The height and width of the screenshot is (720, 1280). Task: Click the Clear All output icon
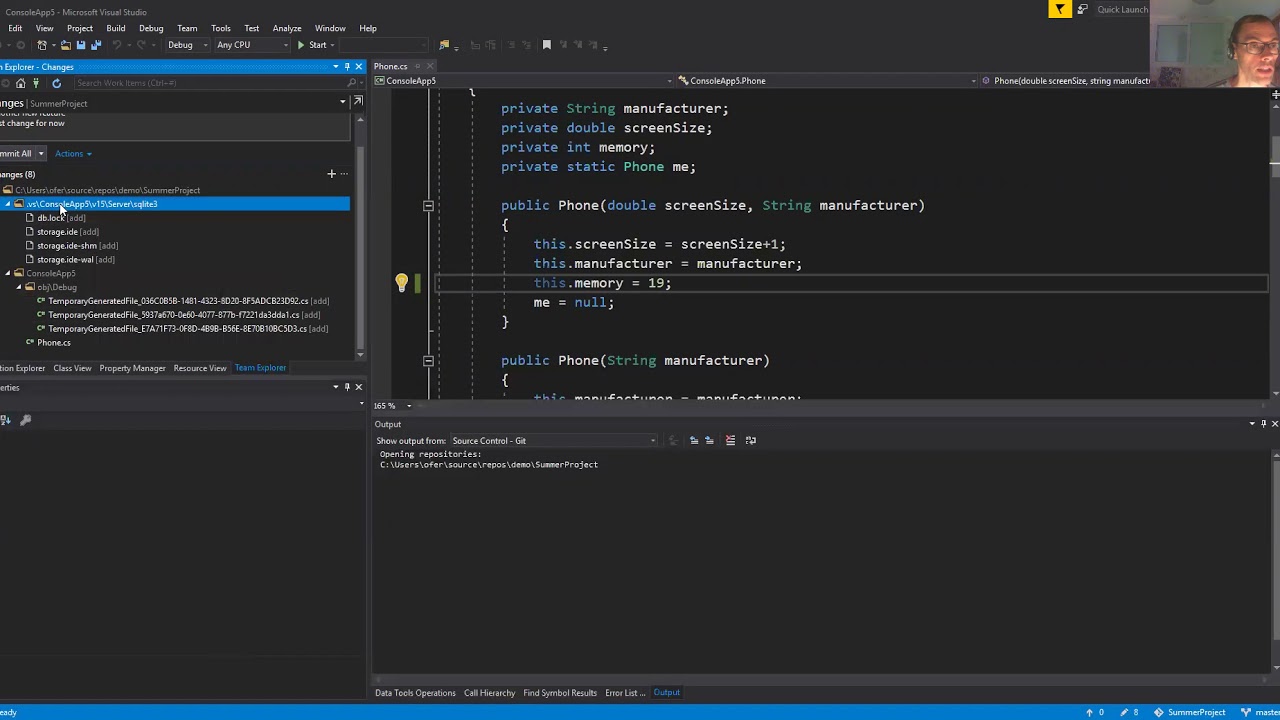coord(730,440)
